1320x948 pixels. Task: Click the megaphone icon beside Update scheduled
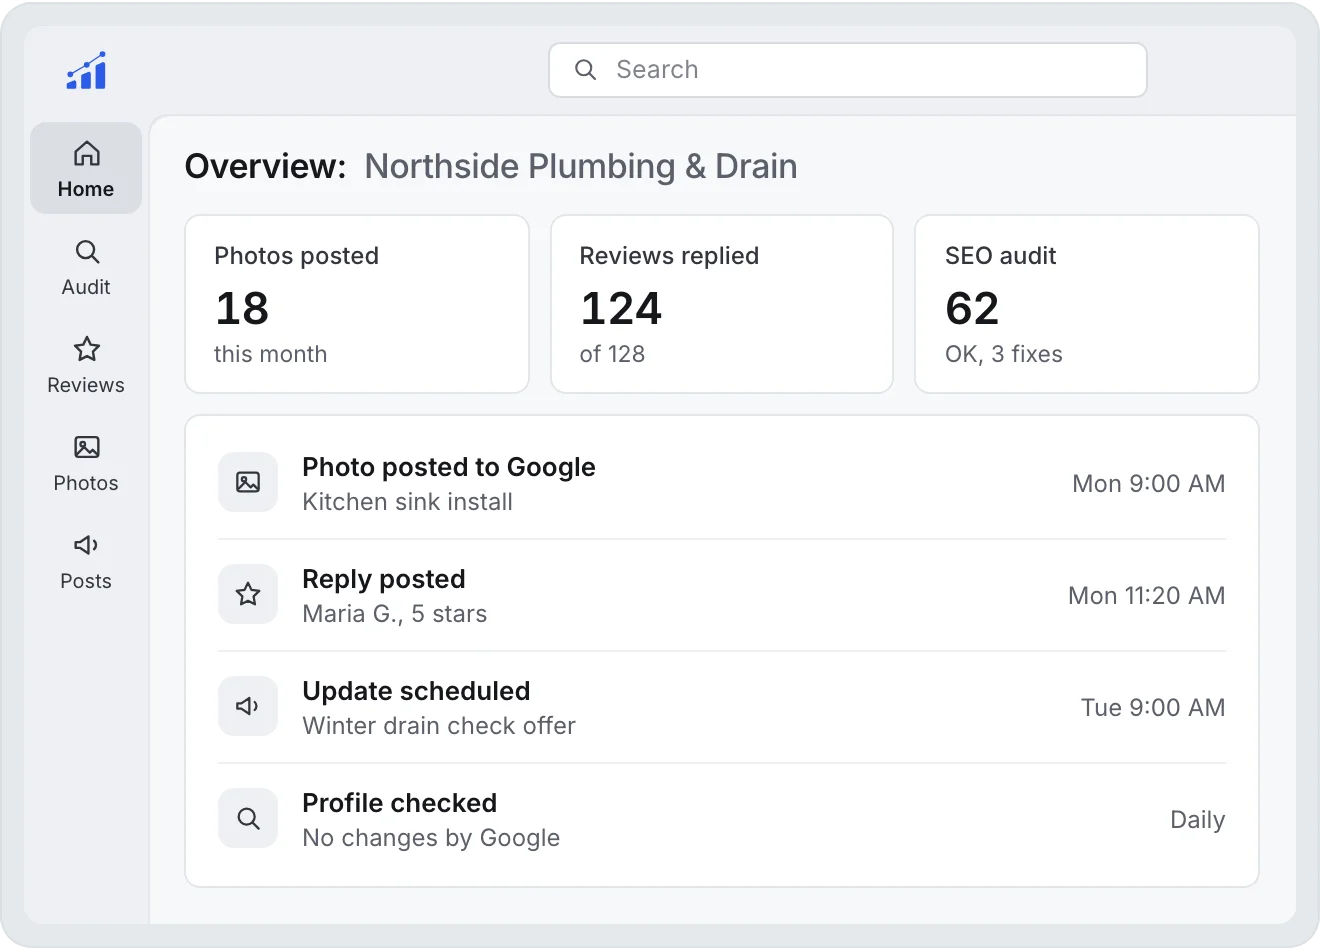tap(248, 706)
